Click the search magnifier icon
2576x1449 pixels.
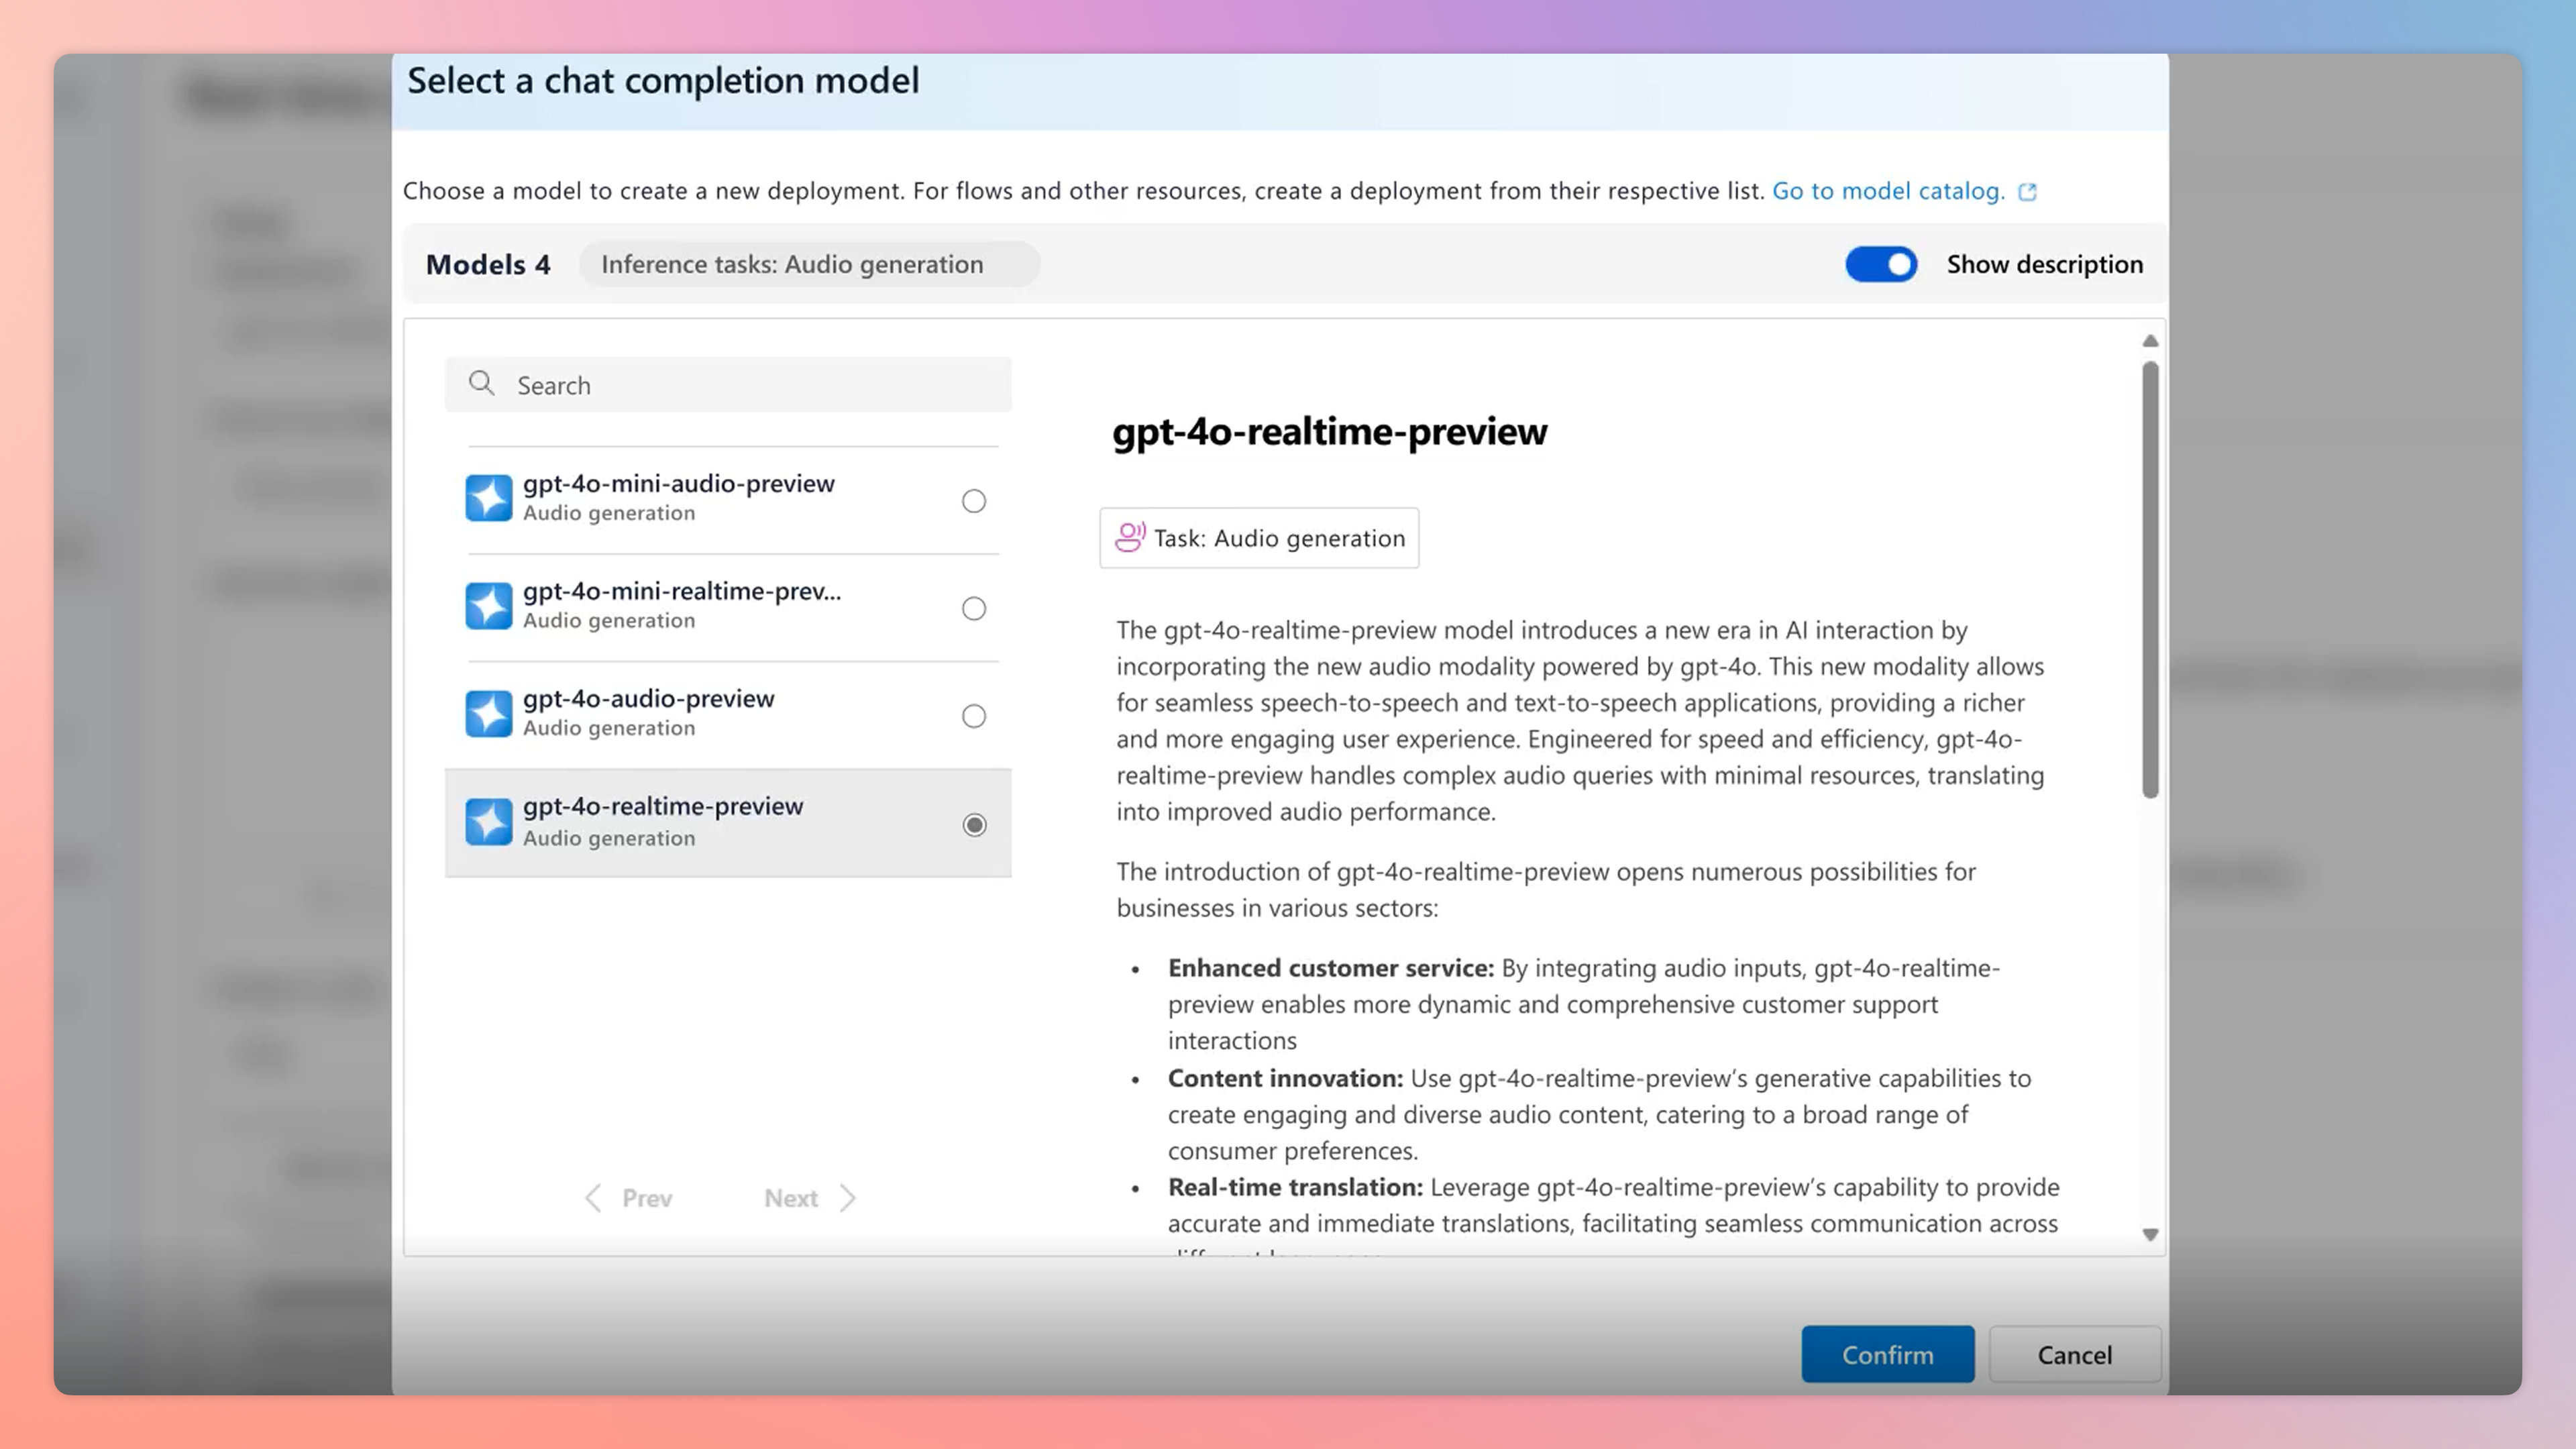(482, 384)
